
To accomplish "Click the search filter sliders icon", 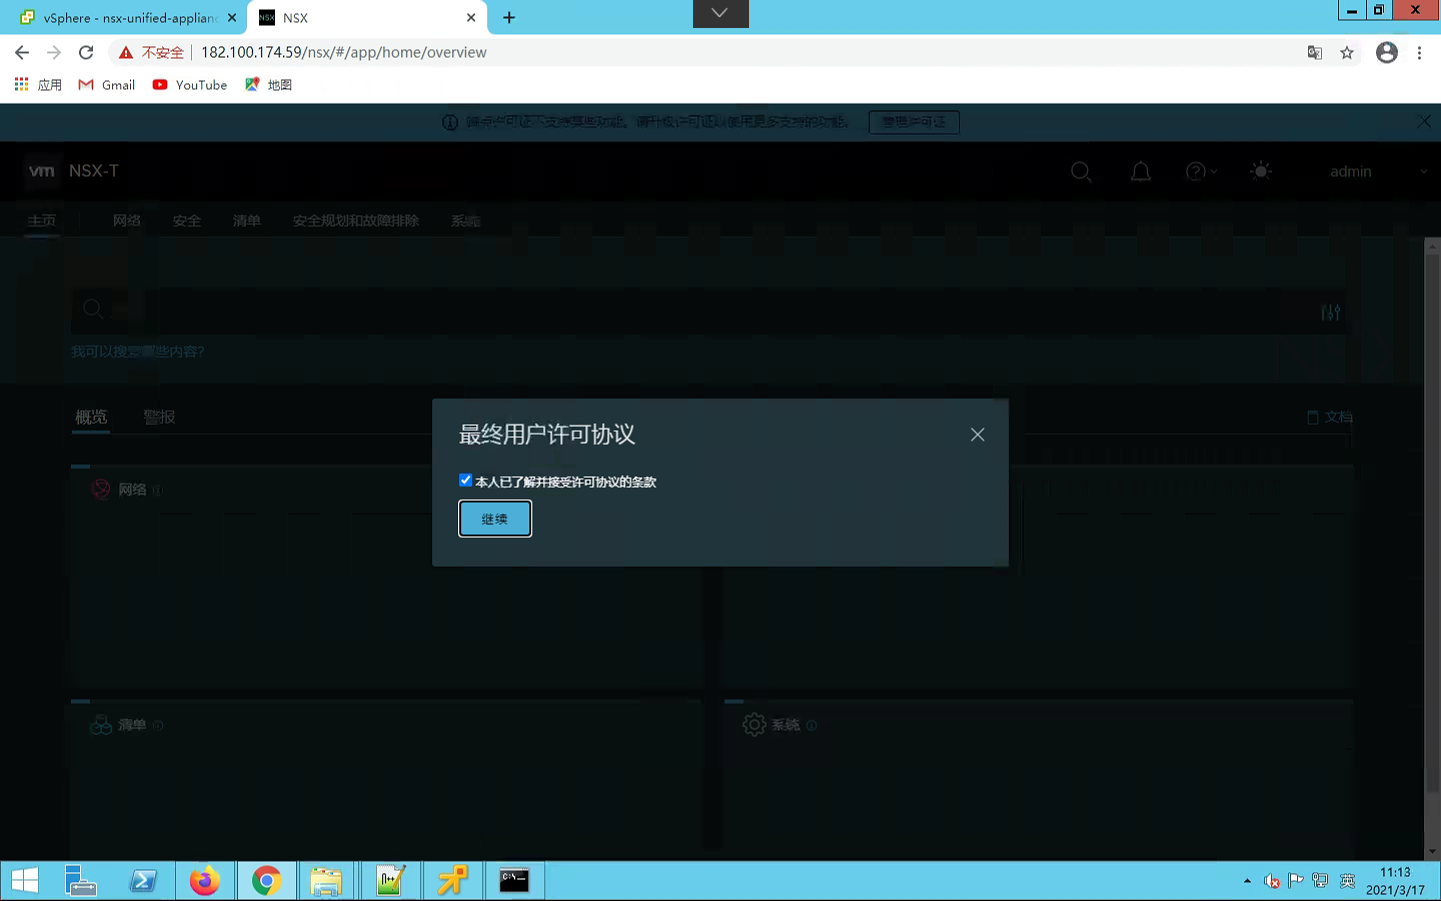I will tap(1330, 312).
